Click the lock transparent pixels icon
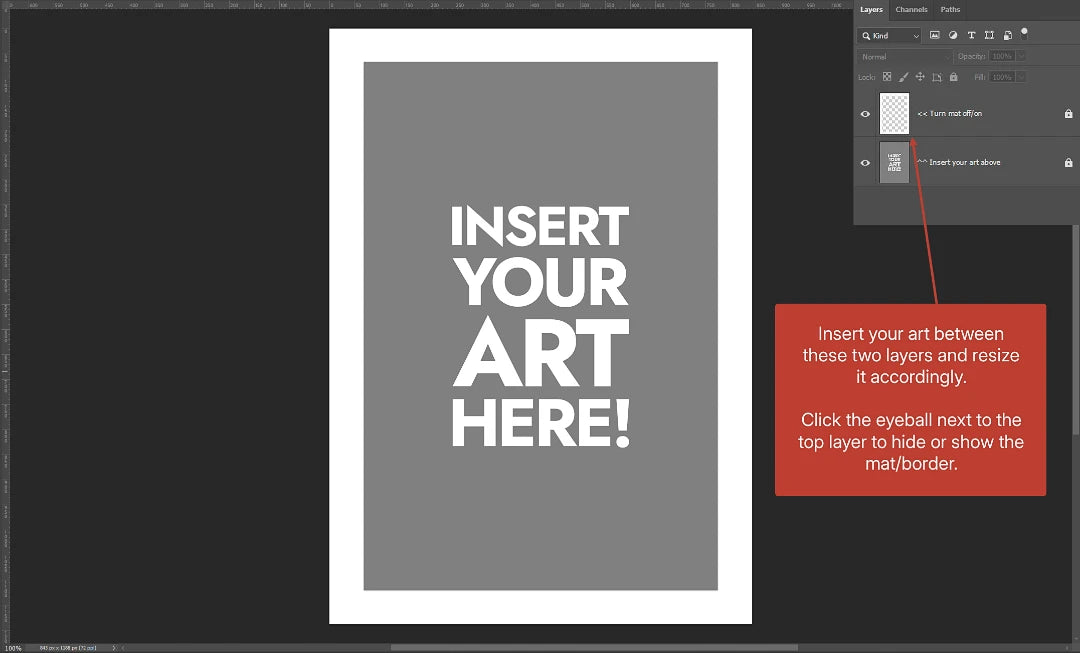Viewport: 1080px width, 653px height. tap(887, 77)
